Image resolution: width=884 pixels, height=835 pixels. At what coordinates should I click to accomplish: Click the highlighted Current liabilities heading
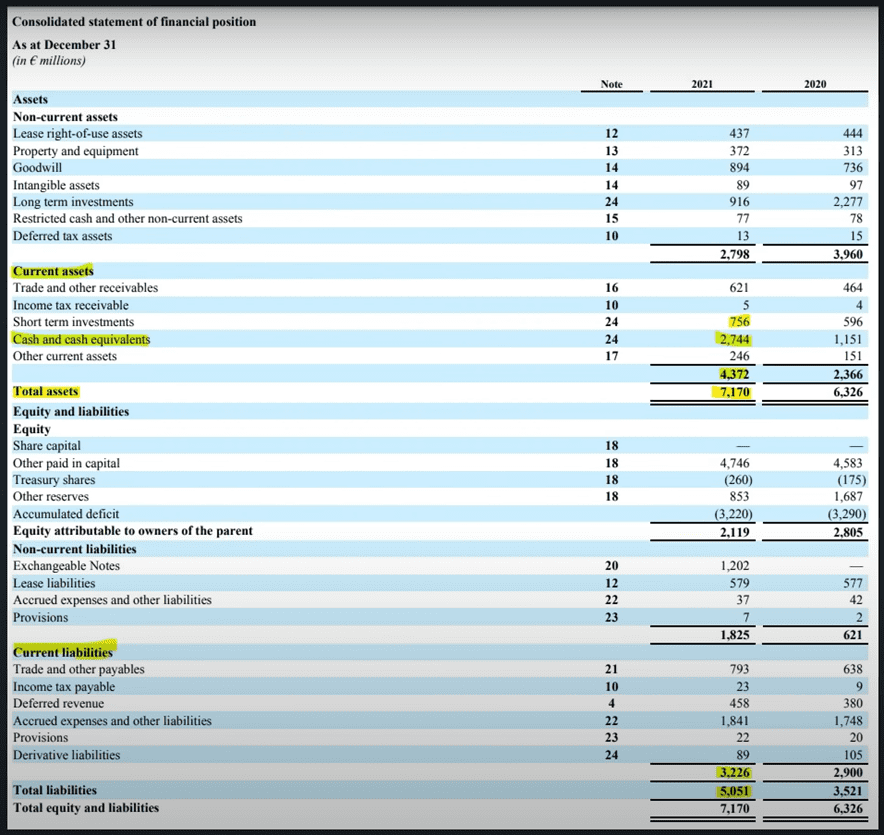click(x=62, y=652)
